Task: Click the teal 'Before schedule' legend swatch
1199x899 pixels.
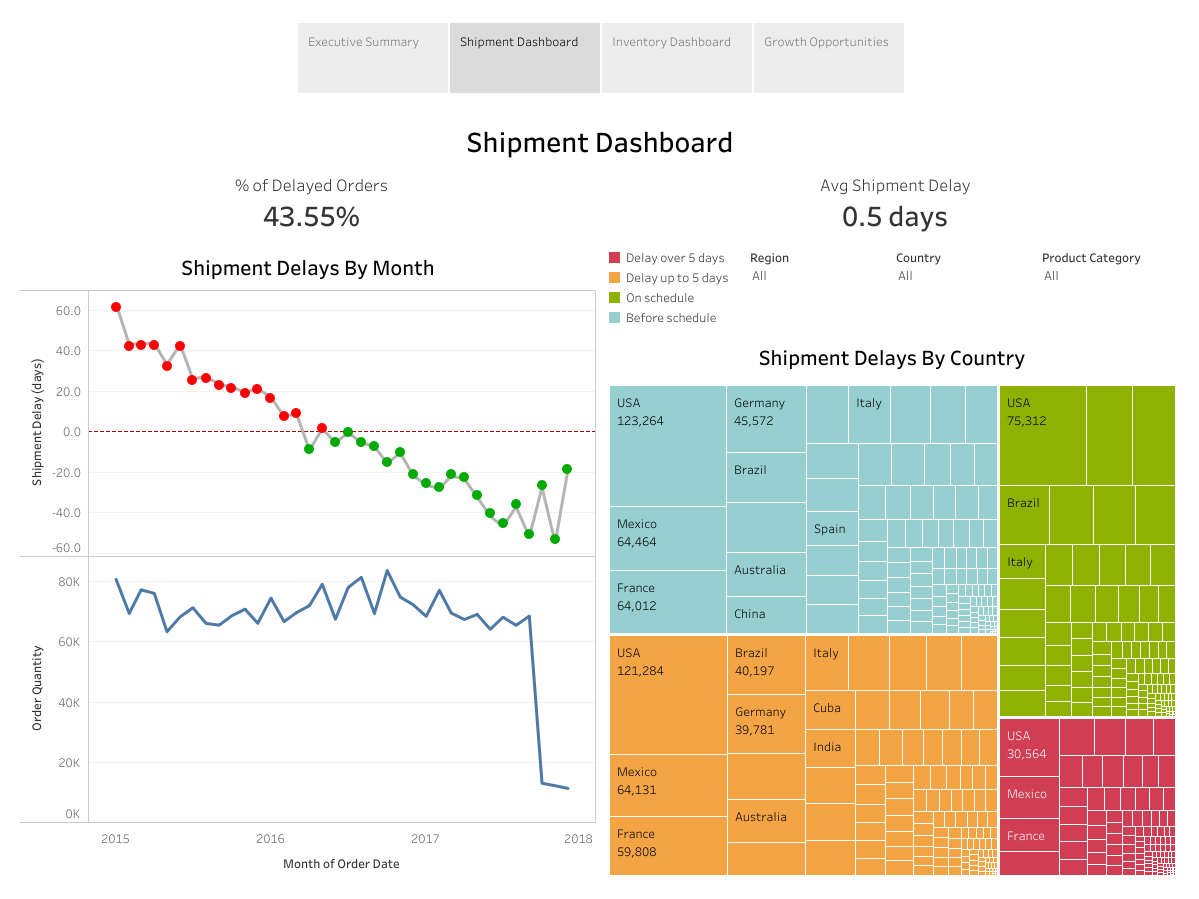Action: 615,317
